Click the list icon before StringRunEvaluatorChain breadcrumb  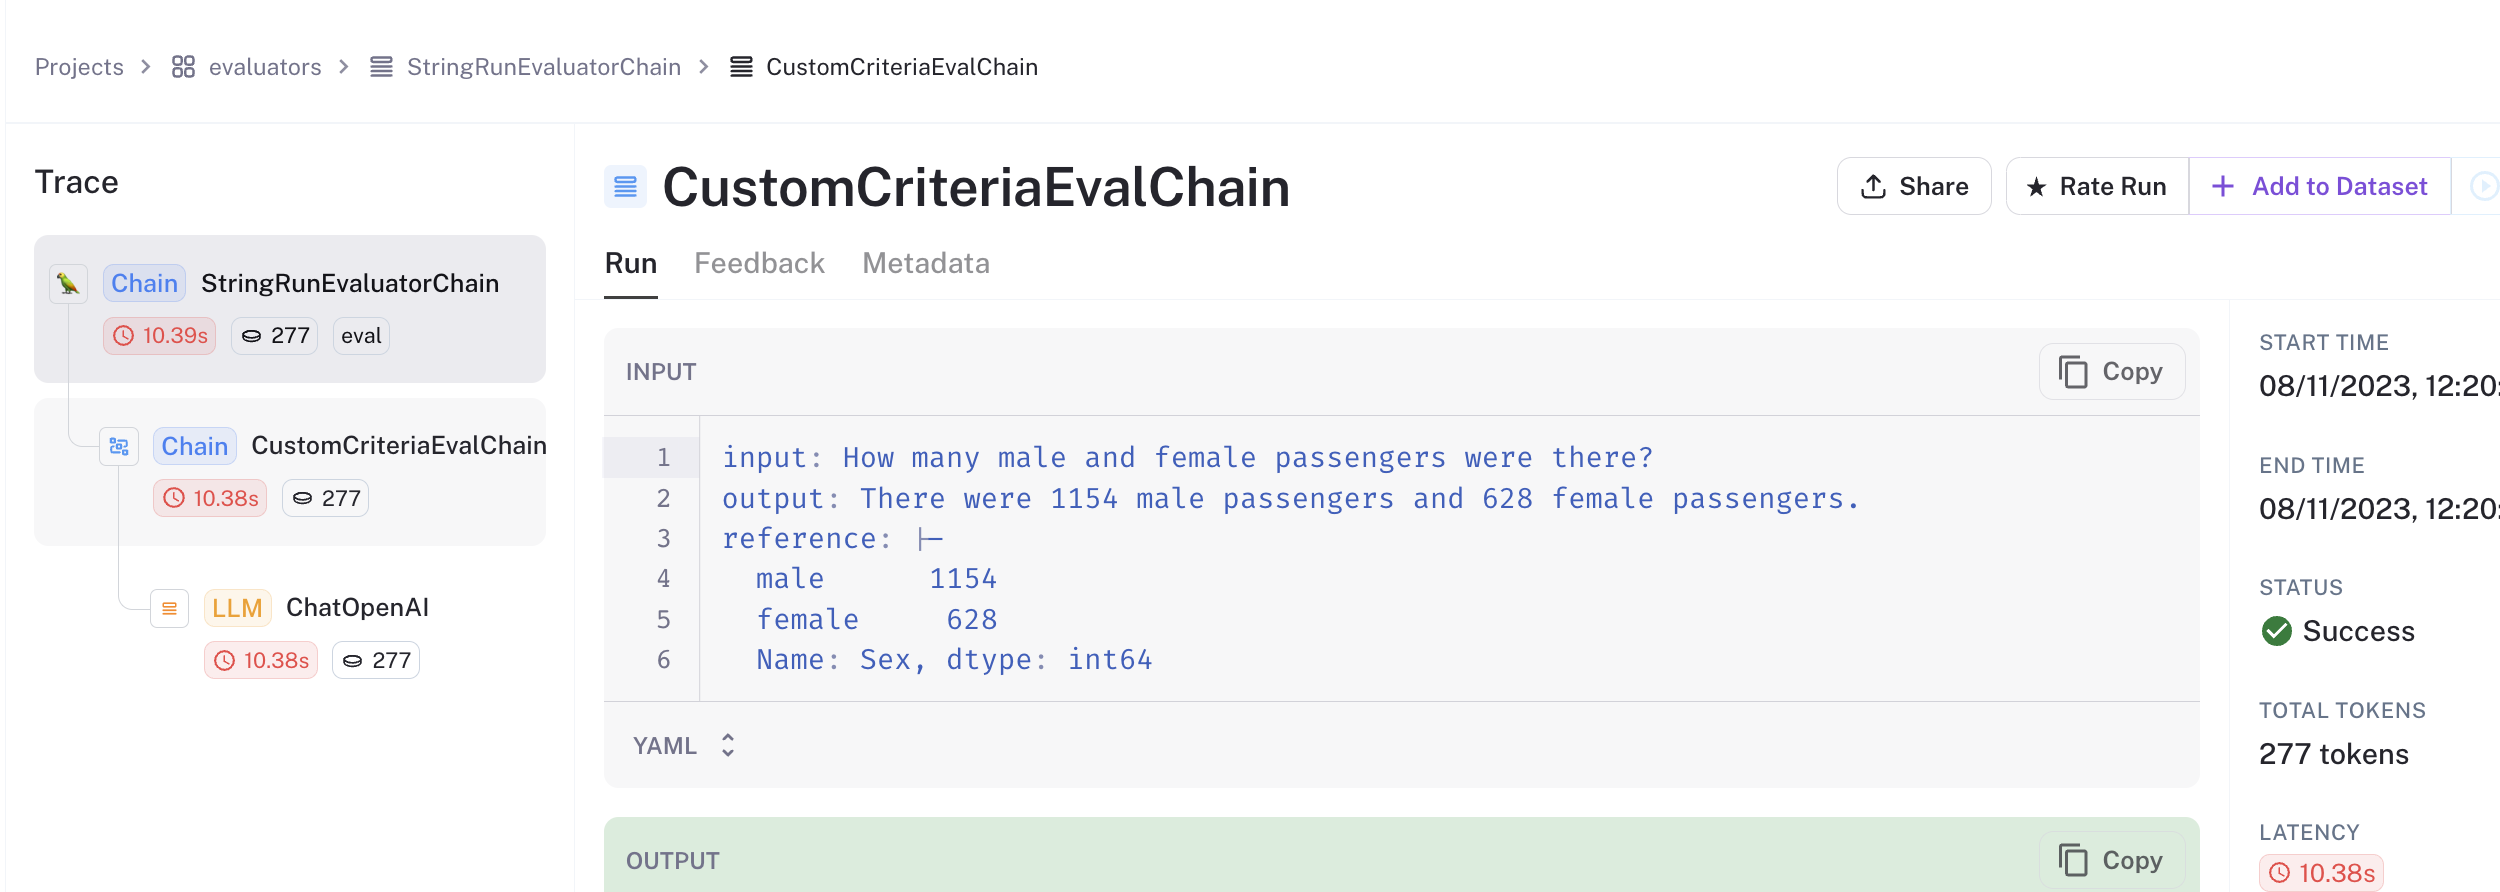coord(381,67)
